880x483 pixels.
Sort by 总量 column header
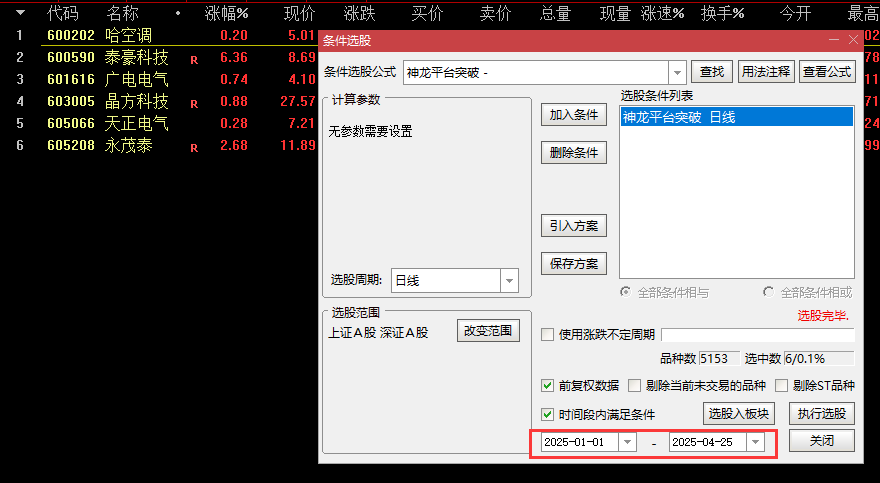pyautogui.click(x=554, y=12)
